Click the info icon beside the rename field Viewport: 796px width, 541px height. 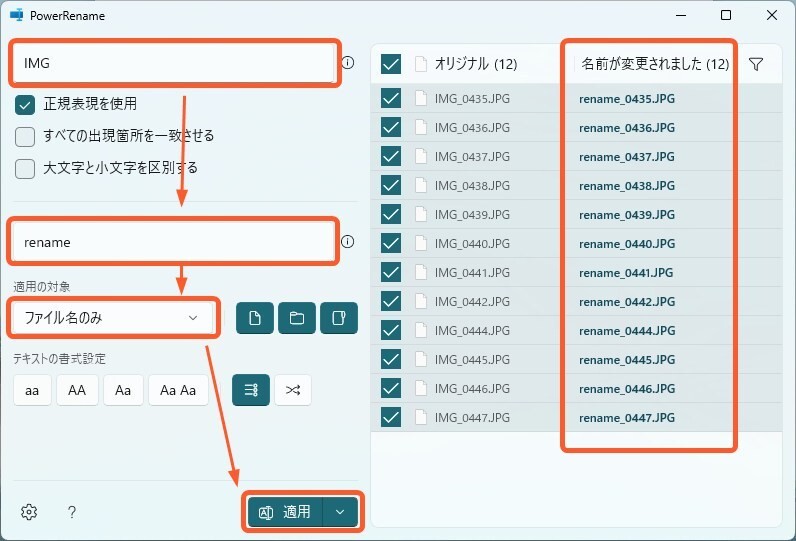point(348,242)
